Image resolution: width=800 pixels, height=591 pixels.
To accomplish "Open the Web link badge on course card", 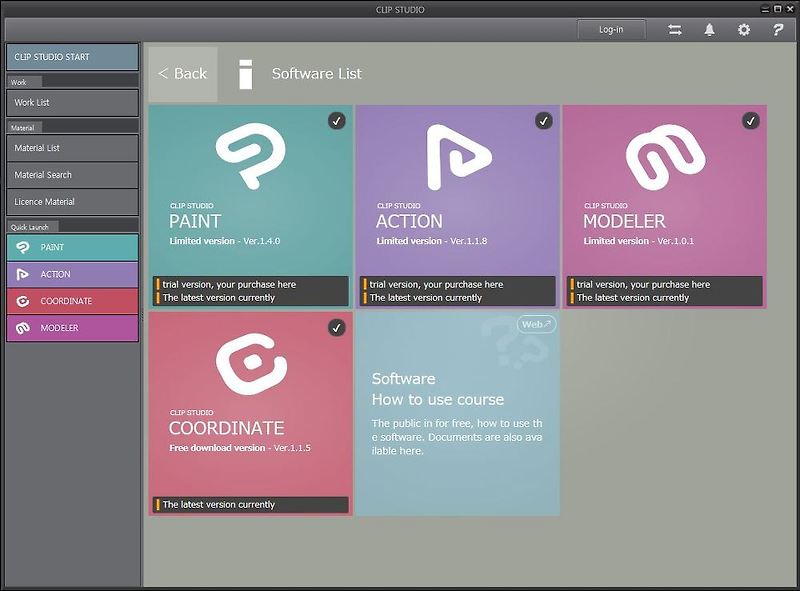I will pyautogui.click(x=536, y=324).
